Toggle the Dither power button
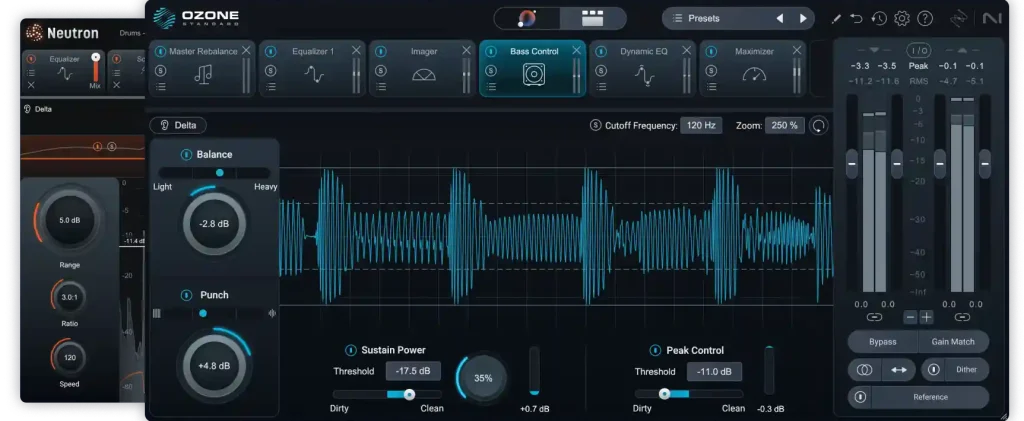This screenshot has height=421, width=1024. [934, 370]
